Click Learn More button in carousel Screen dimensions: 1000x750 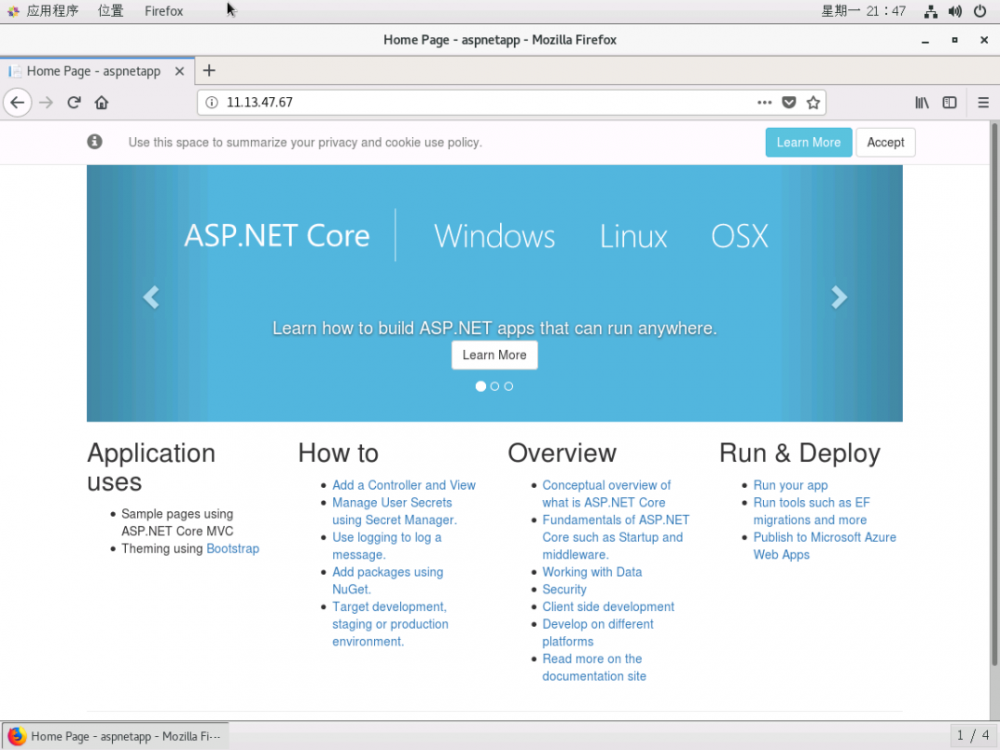(x=494, y=355)
